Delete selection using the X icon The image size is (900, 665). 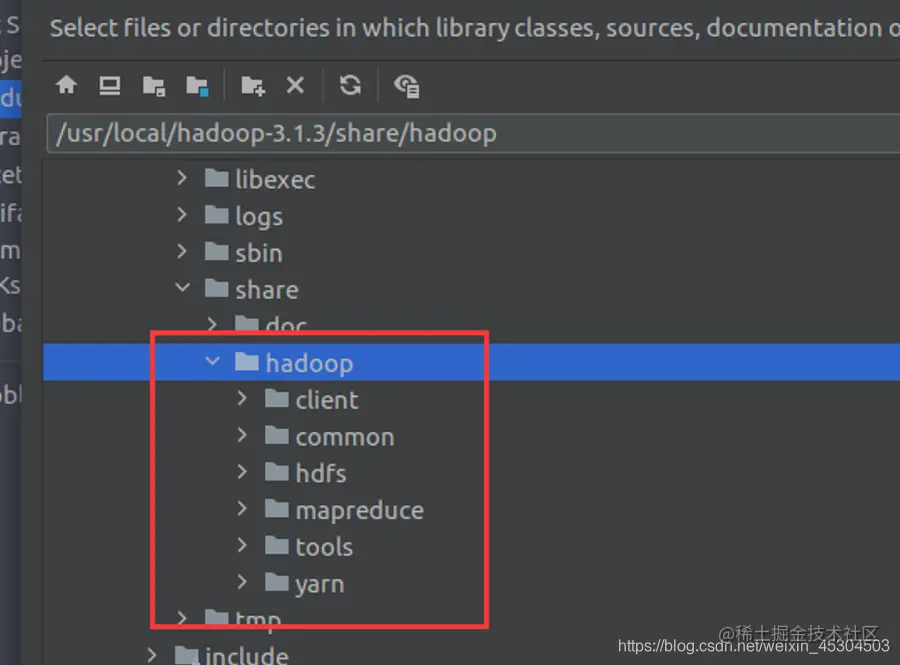click(x=295, y=85)
